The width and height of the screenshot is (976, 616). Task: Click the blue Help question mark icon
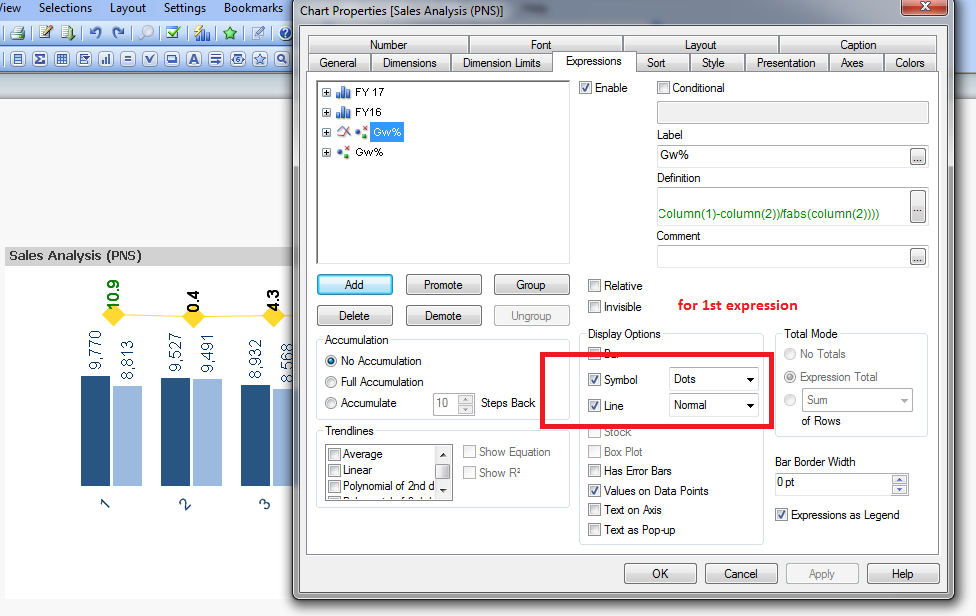coord(285,33)
